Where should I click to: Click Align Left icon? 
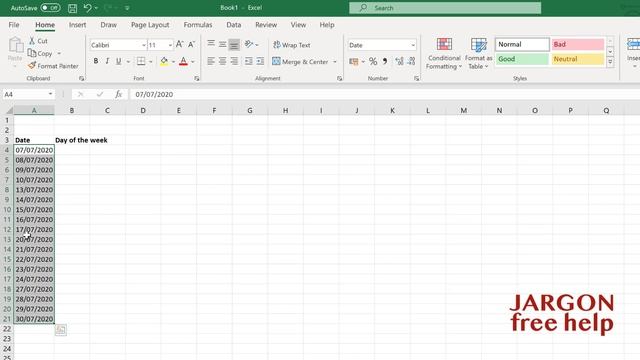pos(211,61)
